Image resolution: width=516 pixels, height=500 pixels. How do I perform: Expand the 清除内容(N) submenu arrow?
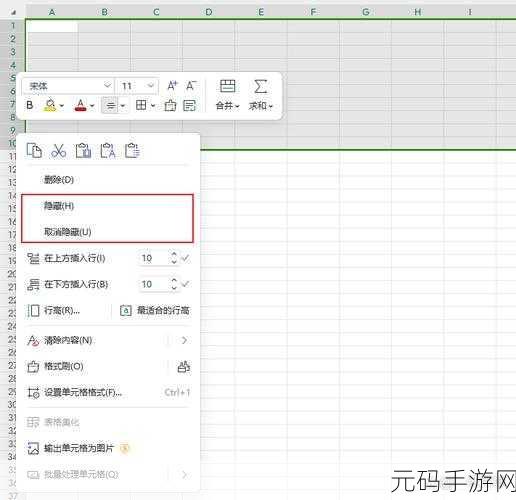tap(184, 340)
